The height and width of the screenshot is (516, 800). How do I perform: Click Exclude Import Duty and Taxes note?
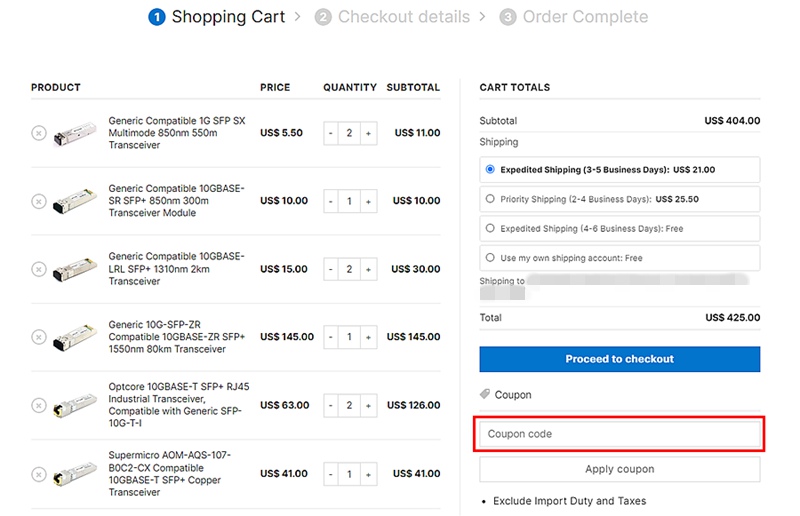point(569,501)
